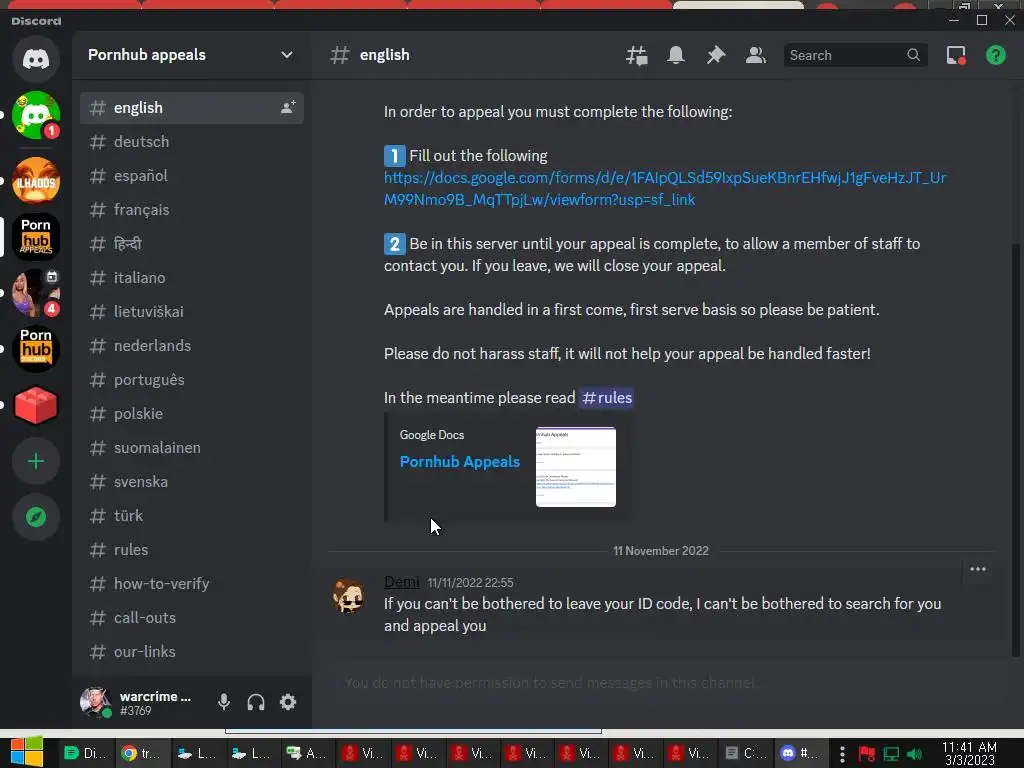The image size is (1024, 768).
Task: Open the green Discord server with 1 notification
Action: [x=36, y=116]
